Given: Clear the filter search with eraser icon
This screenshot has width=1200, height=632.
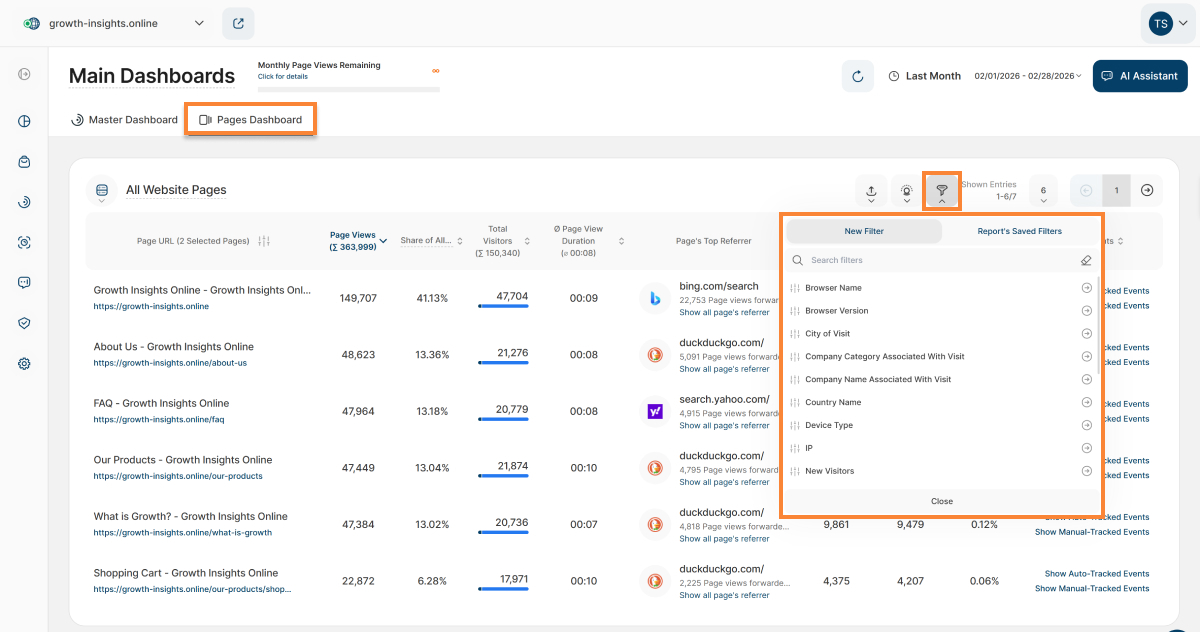Looking at the screenshot, I should pyautogui.click(x=1086, y=260).
